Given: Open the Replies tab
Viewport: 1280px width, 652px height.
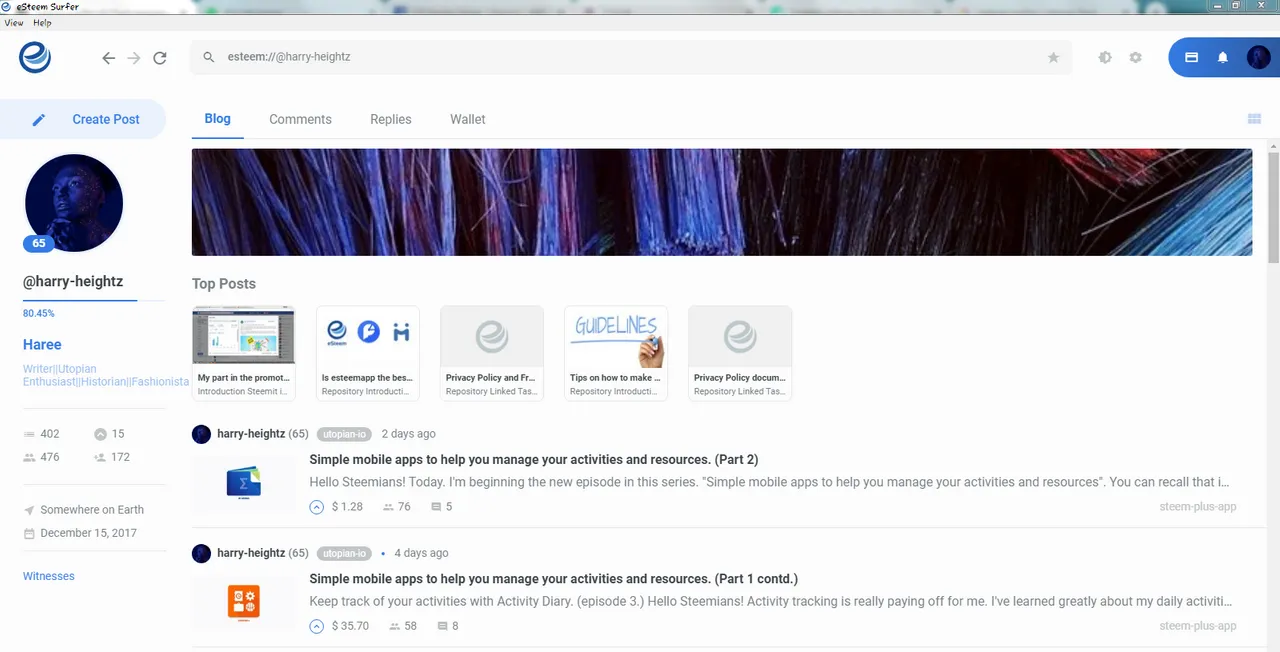Looking at the screenshot, I should click(x=391, y=119).
